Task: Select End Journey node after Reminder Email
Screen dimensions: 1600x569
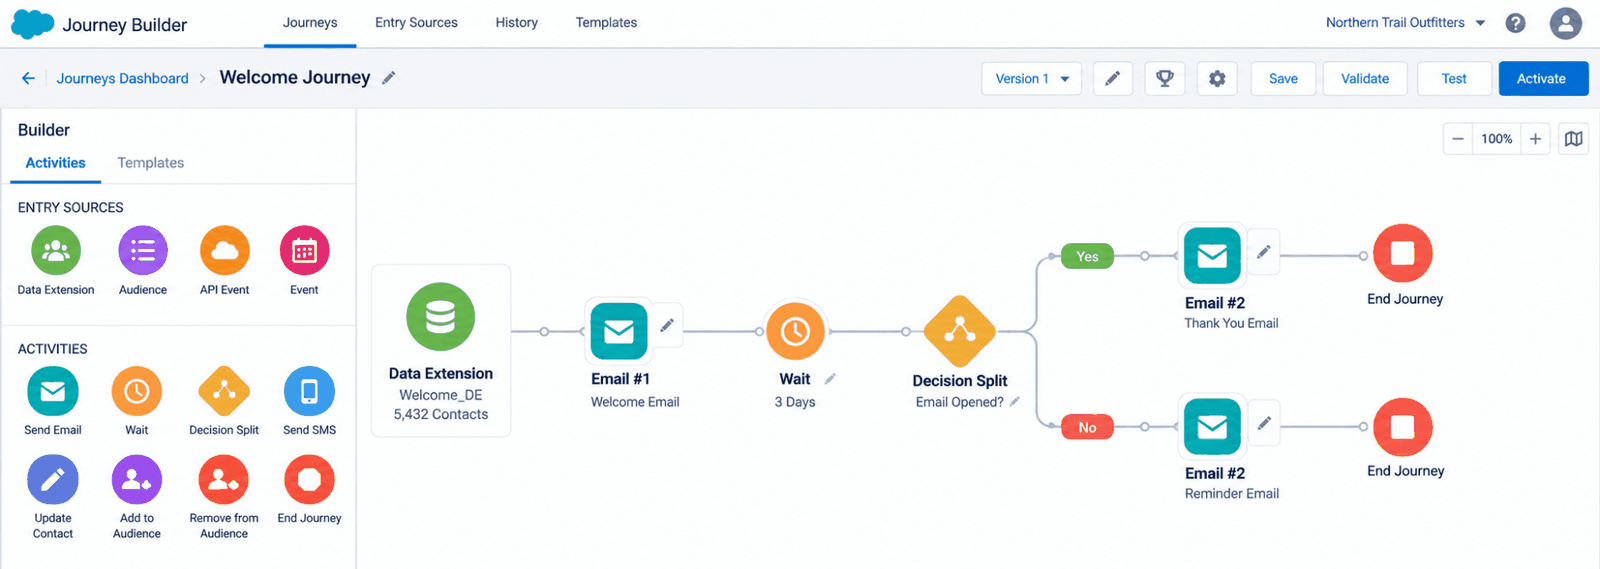Action: [x=1402, y=427]
